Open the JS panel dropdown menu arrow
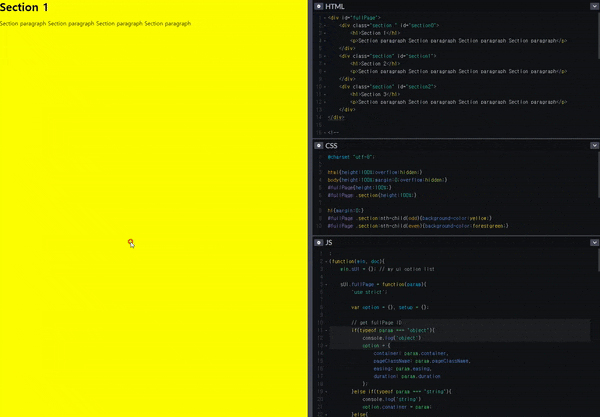The image size is (600, 417). 594,243
